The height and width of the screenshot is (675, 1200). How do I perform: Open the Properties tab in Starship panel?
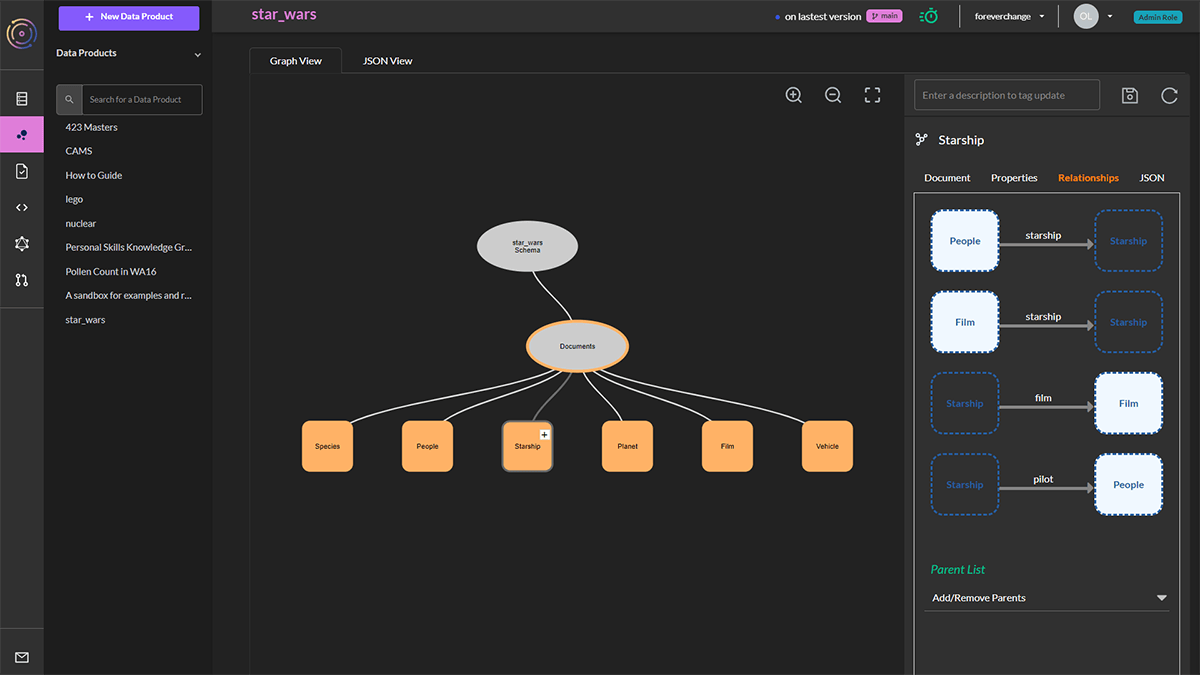point(1013,177)
